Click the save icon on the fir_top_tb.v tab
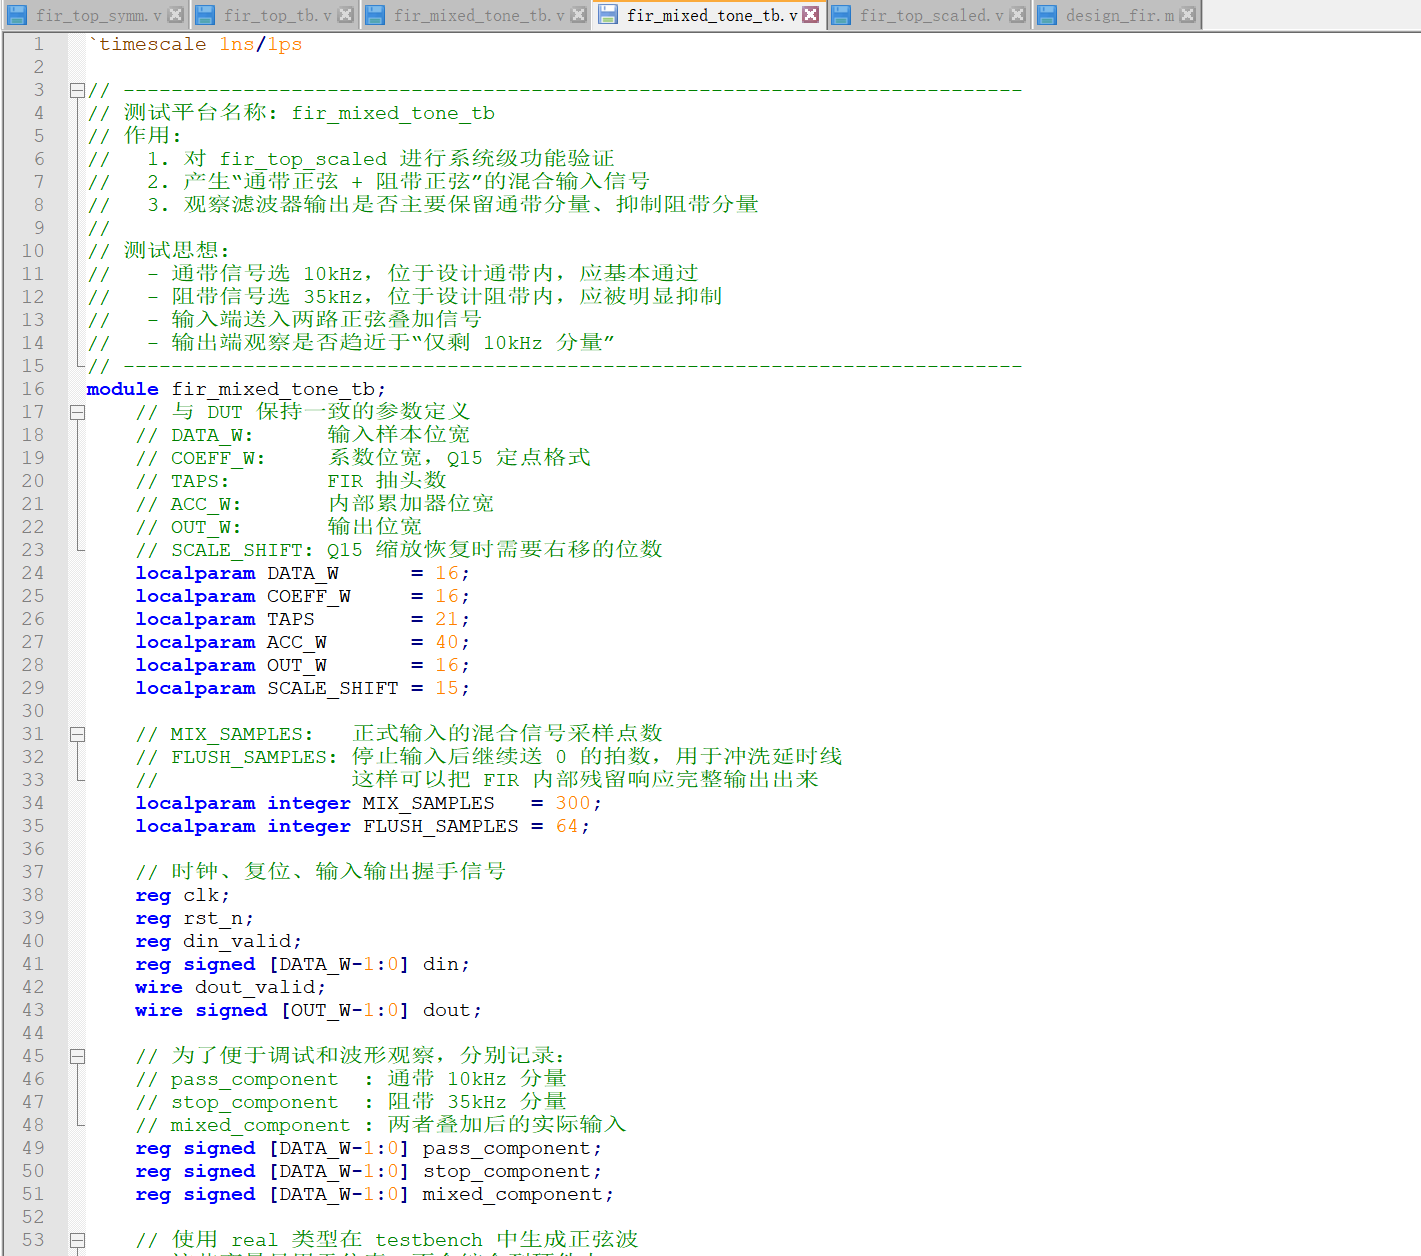Screen dimensions: 1421x1256 coord(205,15)
